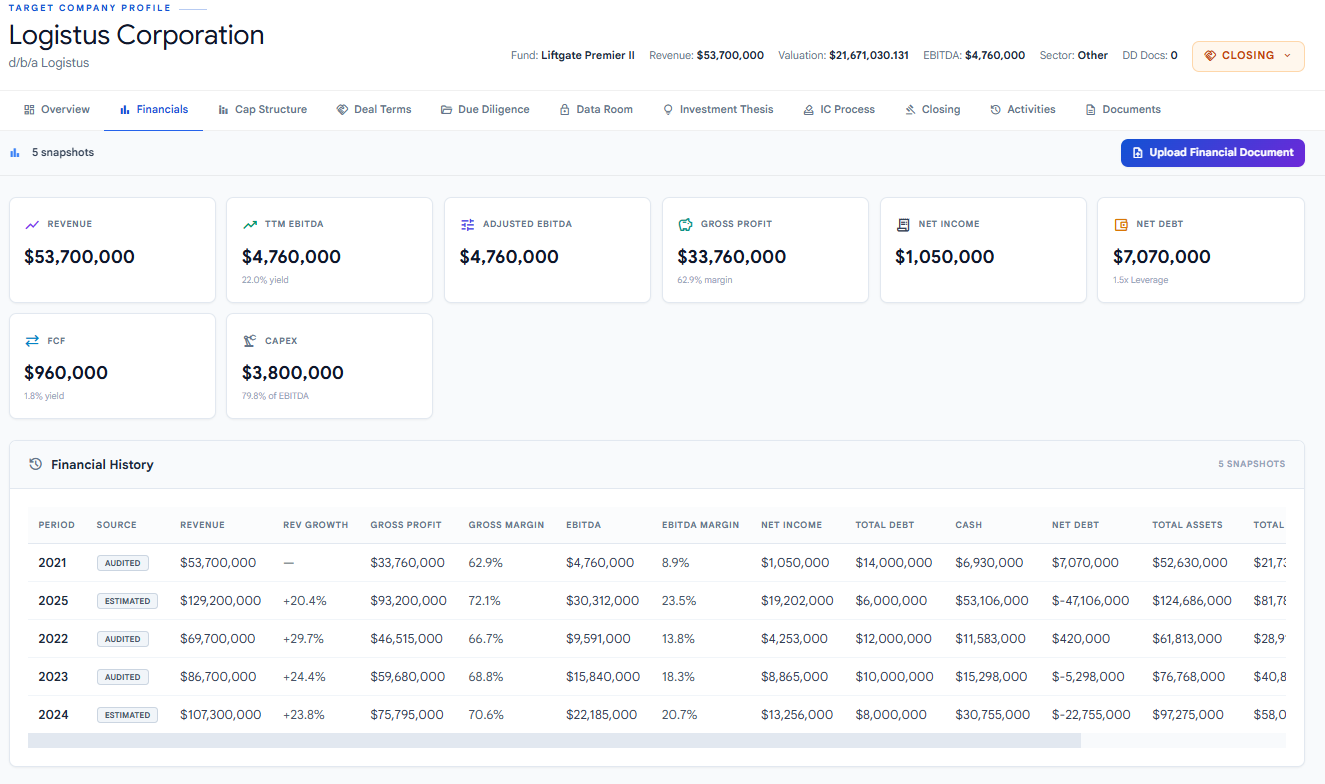Viewport: 1325px width, 784px height.
Task: Go to the Deal Terms tab
Action: (x=374, y=110)
